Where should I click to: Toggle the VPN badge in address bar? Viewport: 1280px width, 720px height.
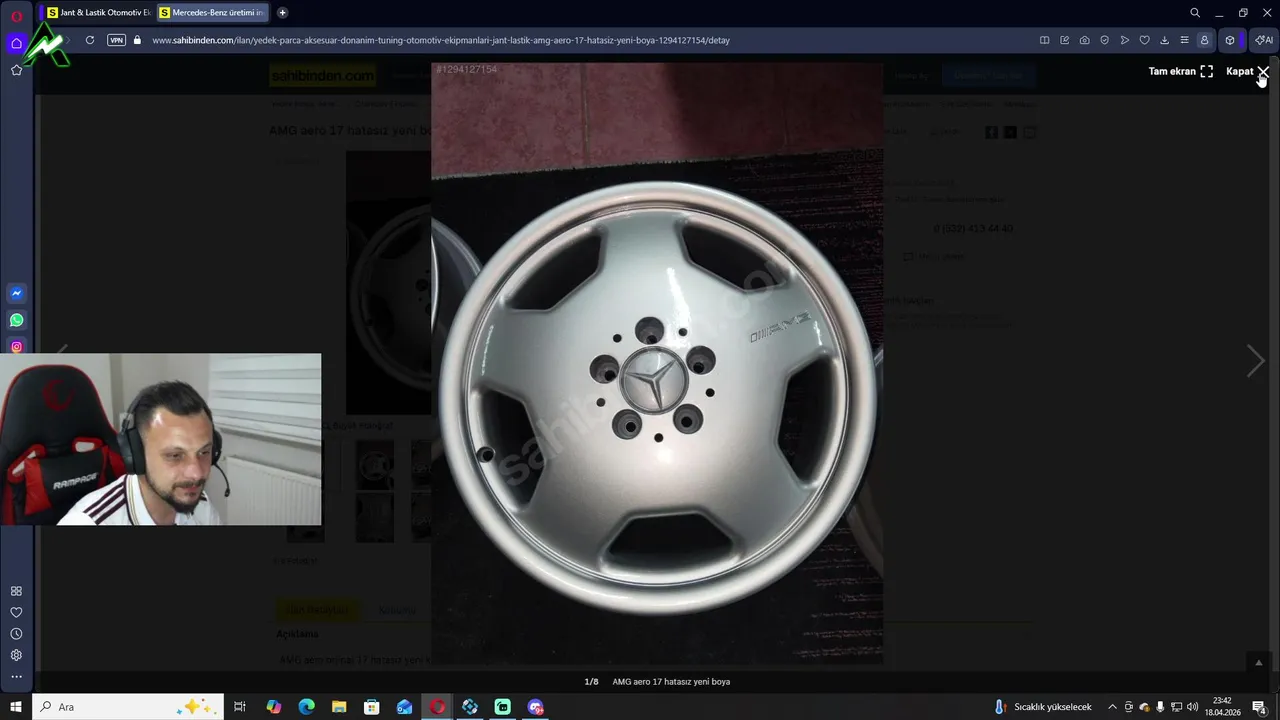[116, 40]
